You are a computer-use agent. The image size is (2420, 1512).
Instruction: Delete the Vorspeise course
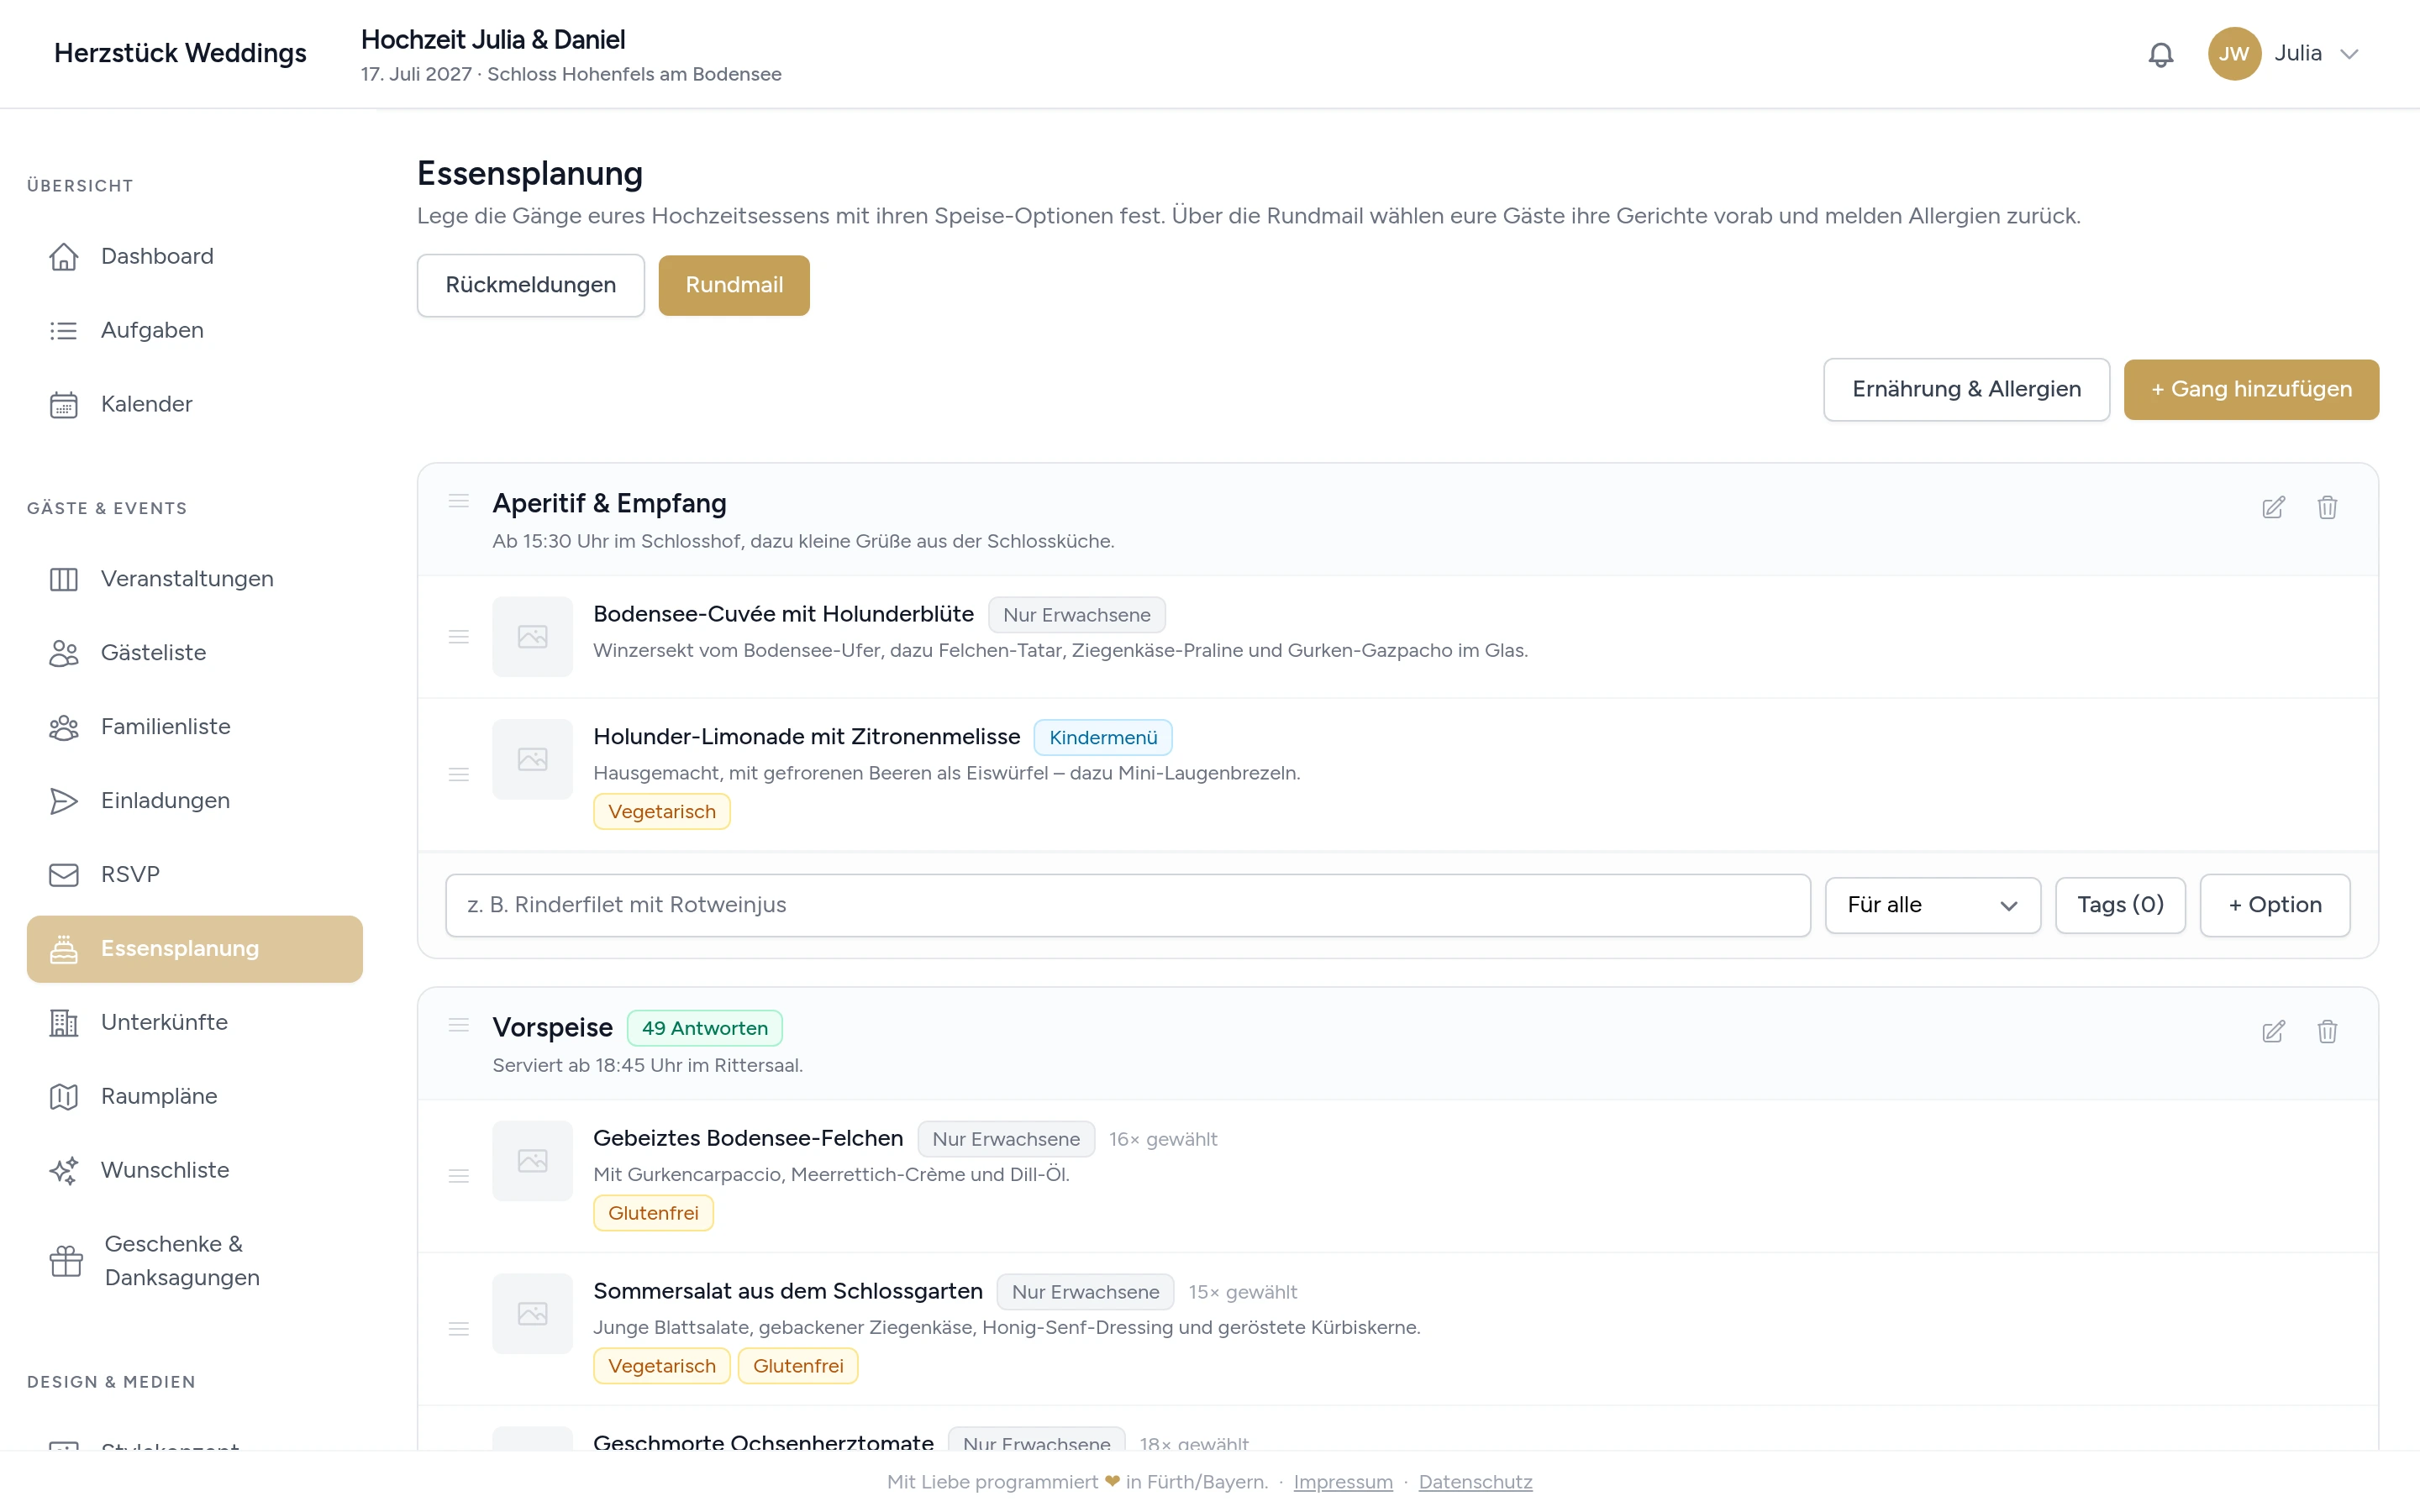(2327, 1032)
